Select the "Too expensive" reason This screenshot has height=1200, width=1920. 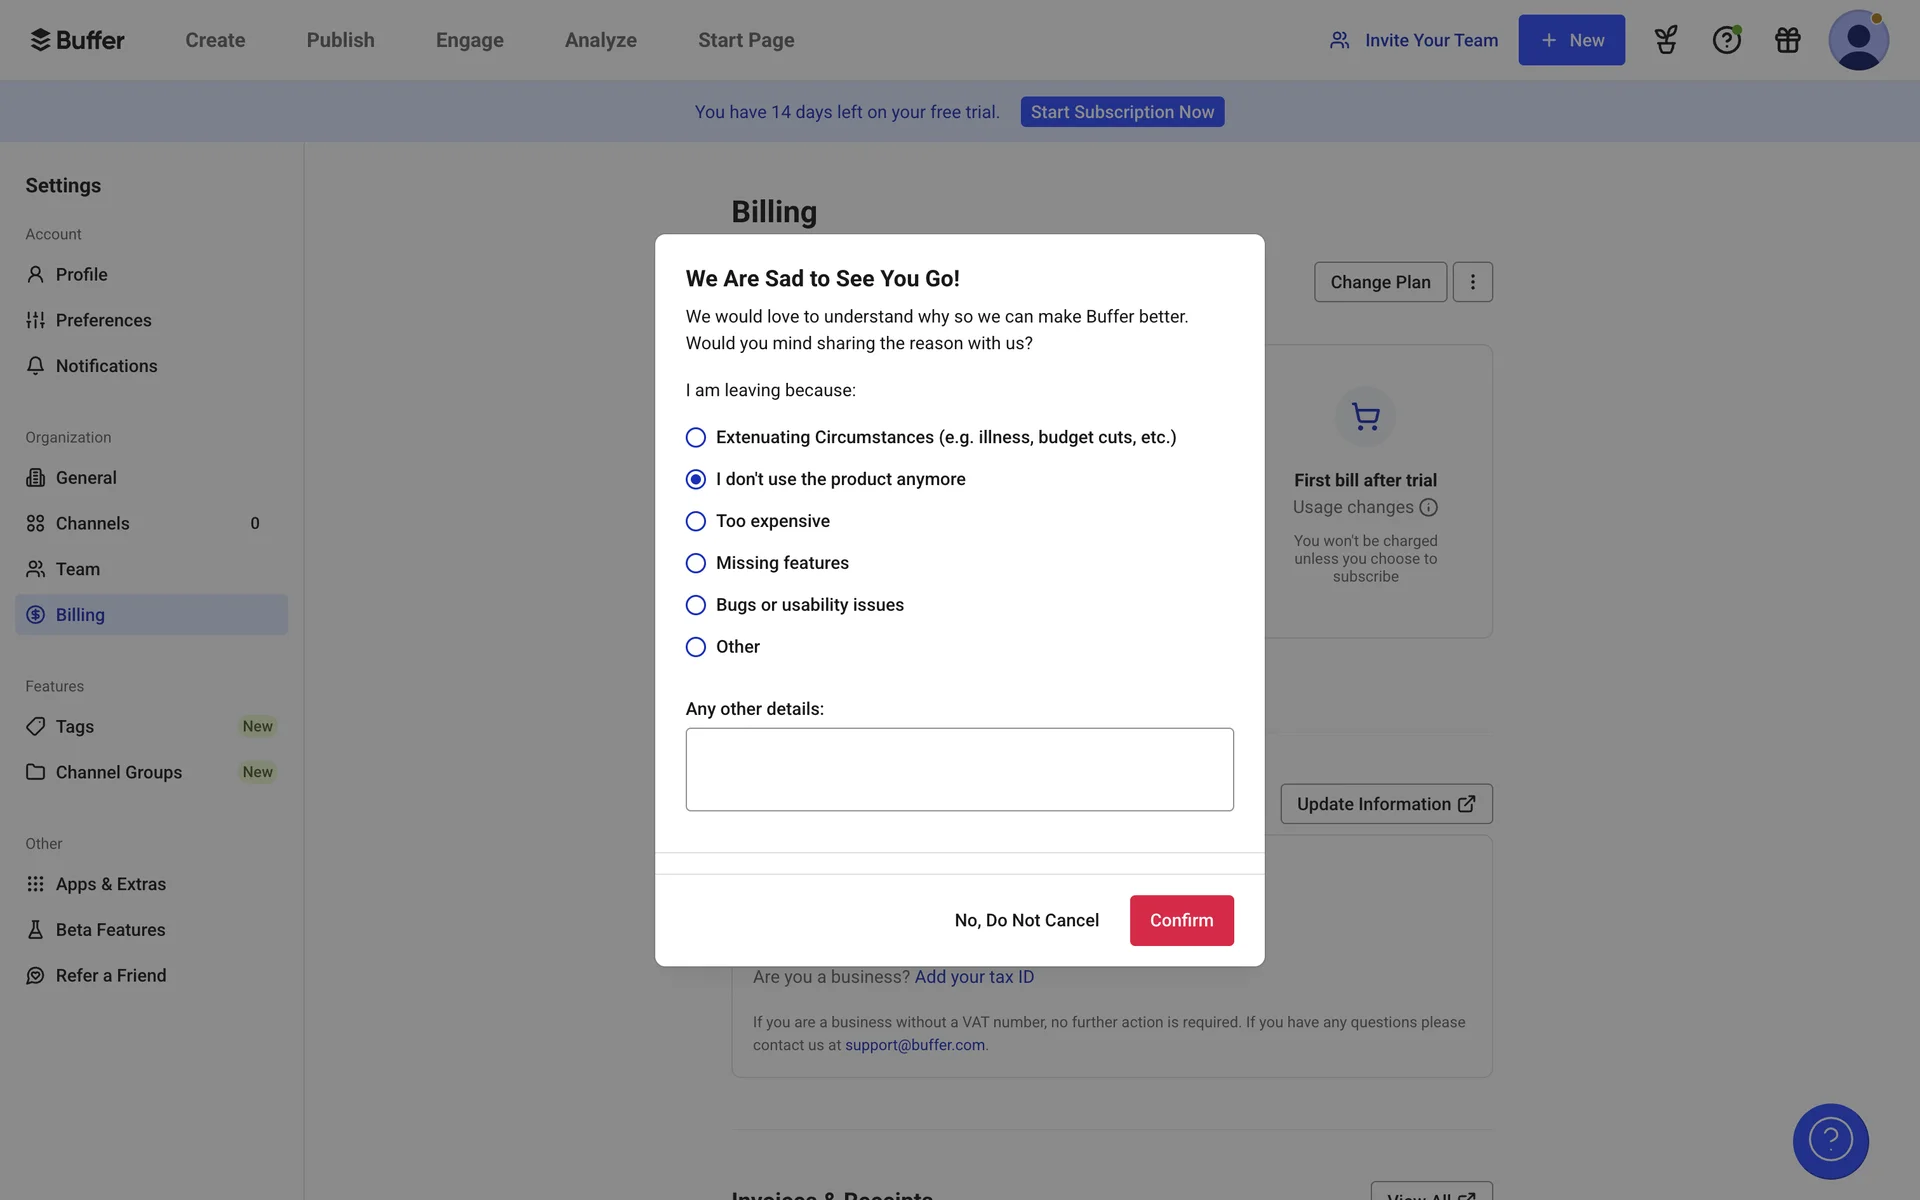[696, 521]
